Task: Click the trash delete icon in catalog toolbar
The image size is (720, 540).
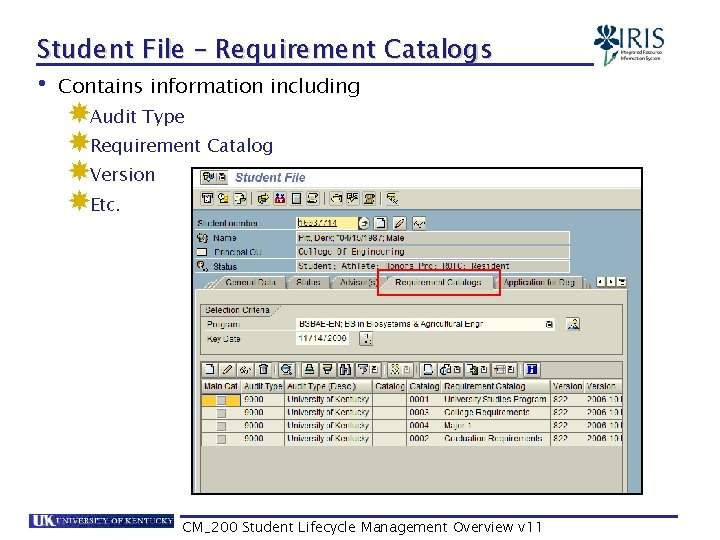Action: click(x=263, y=369)
